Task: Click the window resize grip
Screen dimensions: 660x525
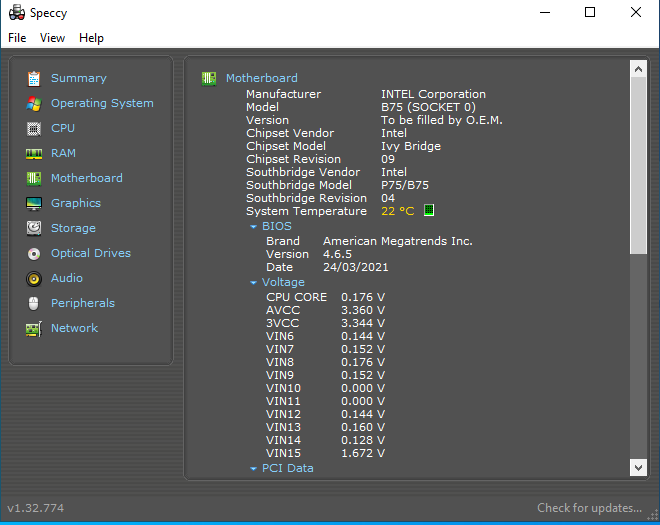Action: click(653, 515)
